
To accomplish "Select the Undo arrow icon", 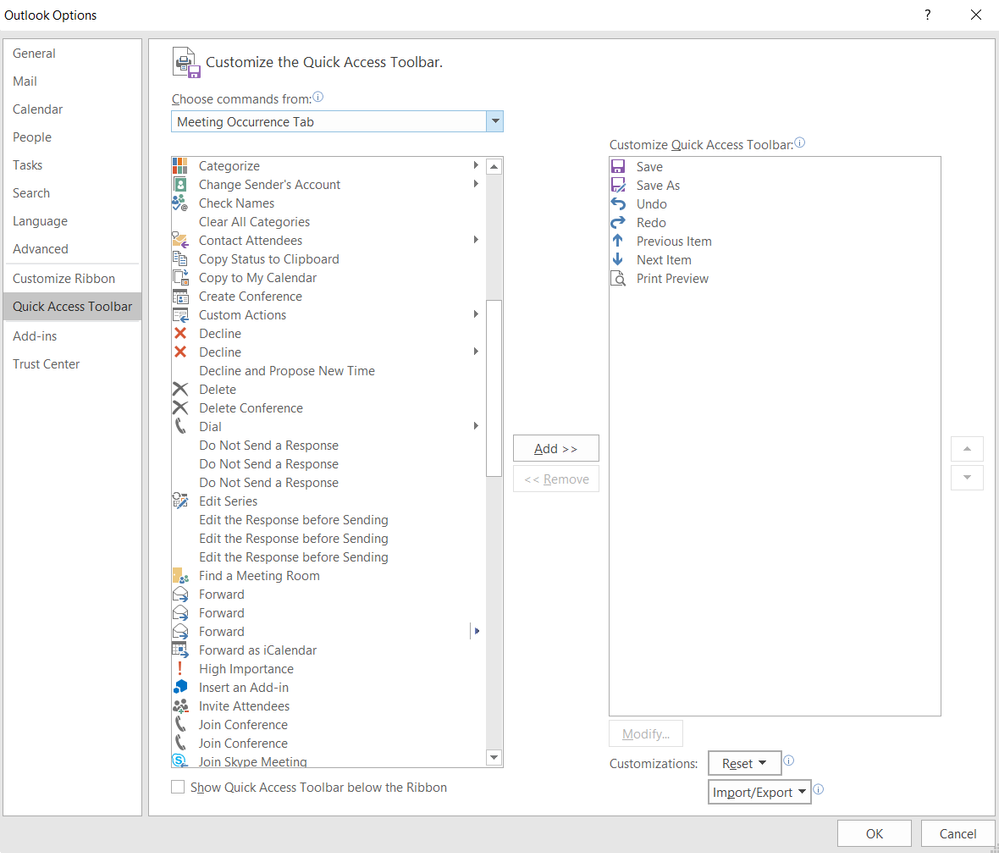I will point(618,204).
